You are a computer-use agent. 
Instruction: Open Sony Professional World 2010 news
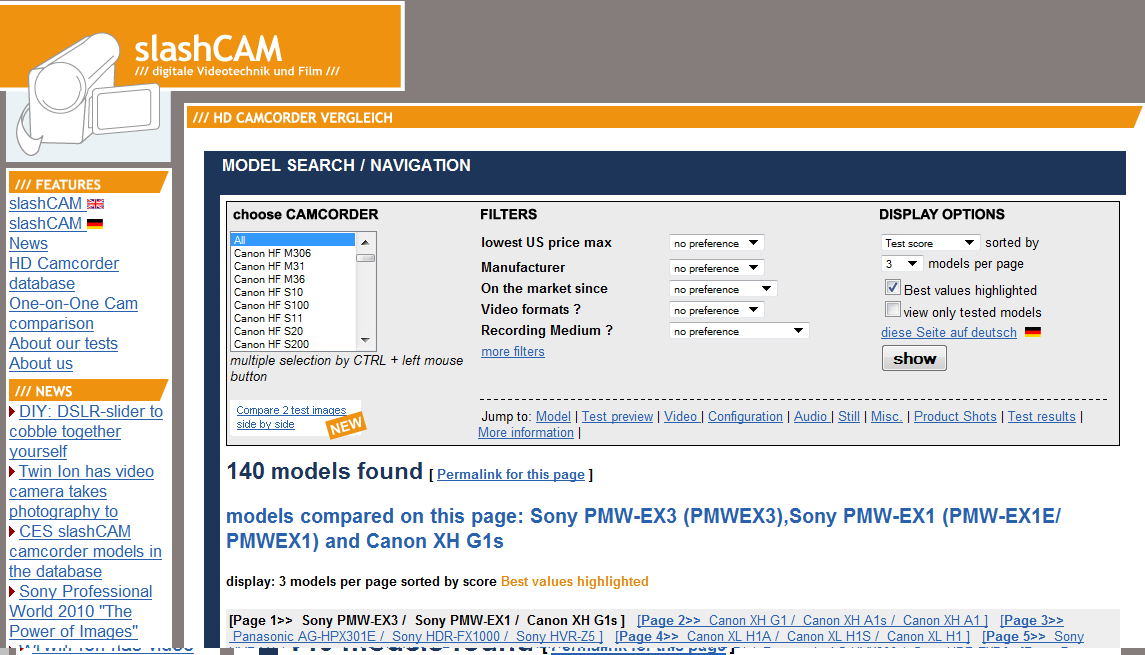coord(81,611)
